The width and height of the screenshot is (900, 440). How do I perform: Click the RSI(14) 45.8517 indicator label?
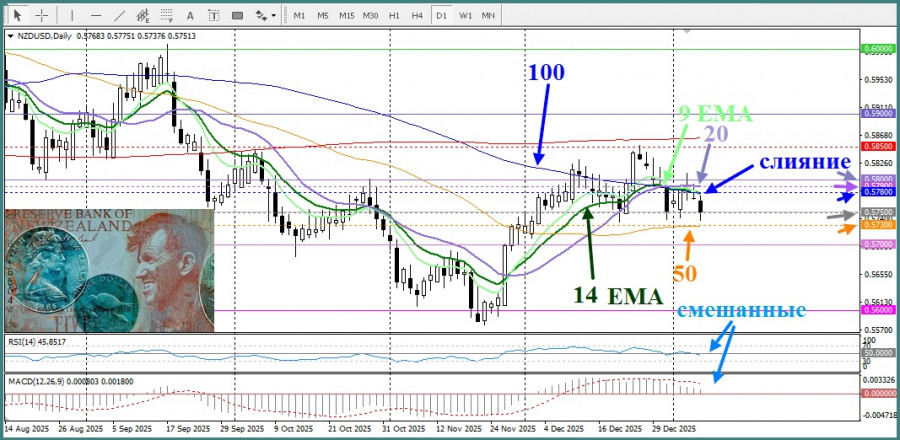[38, 341]
